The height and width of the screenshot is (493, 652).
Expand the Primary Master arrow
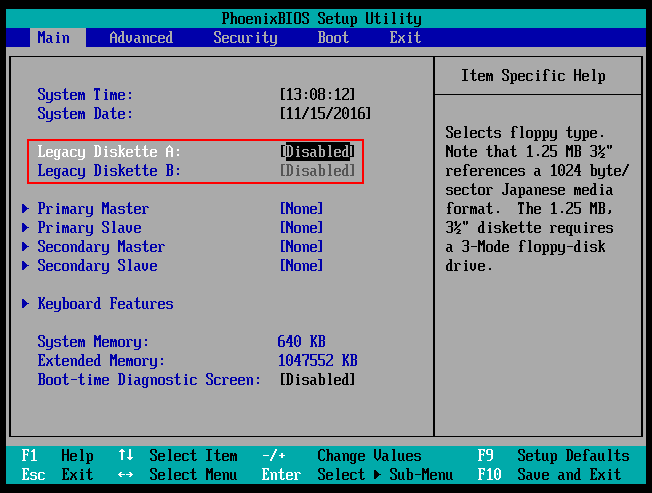(x=25, y=209)
